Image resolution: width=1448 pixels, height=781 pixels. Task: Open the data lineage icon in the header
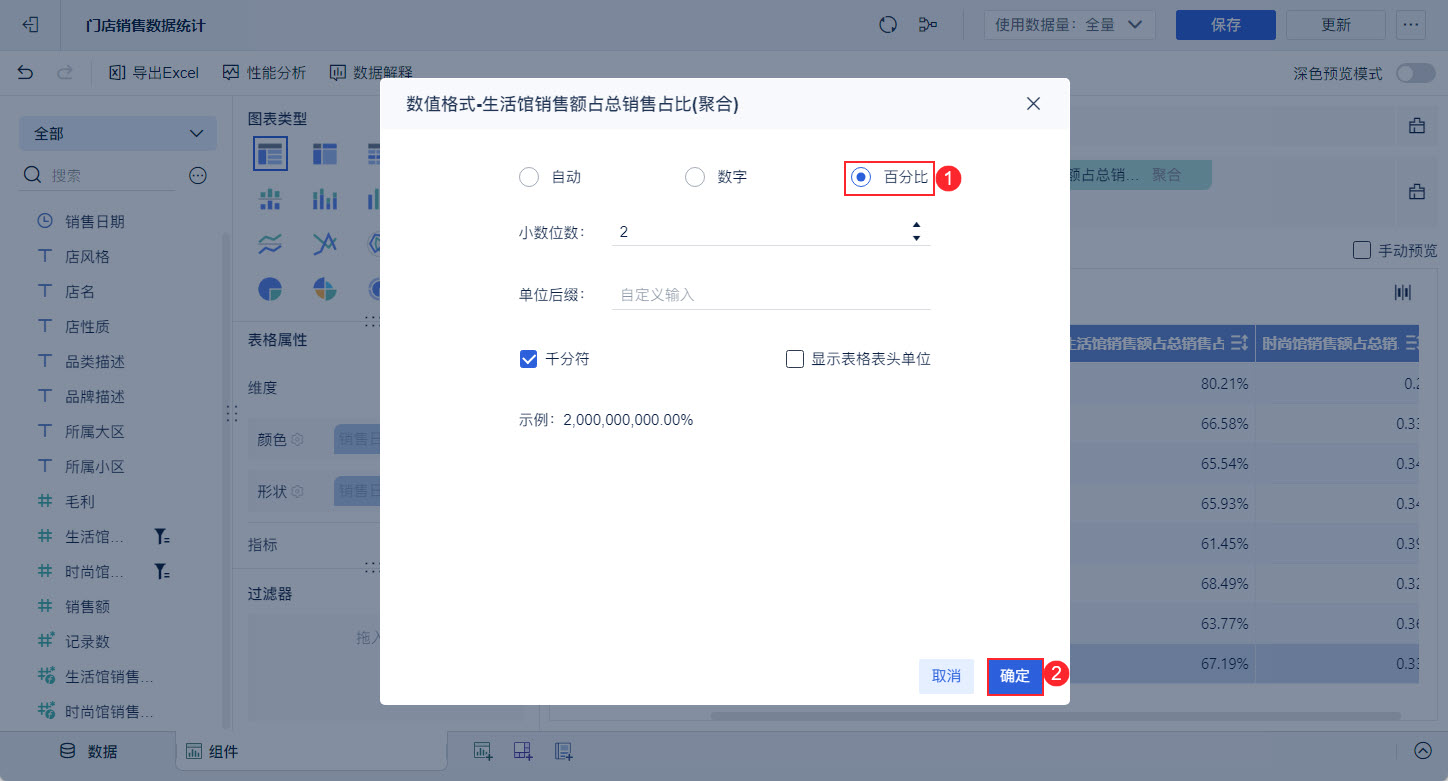pos(928,25)
